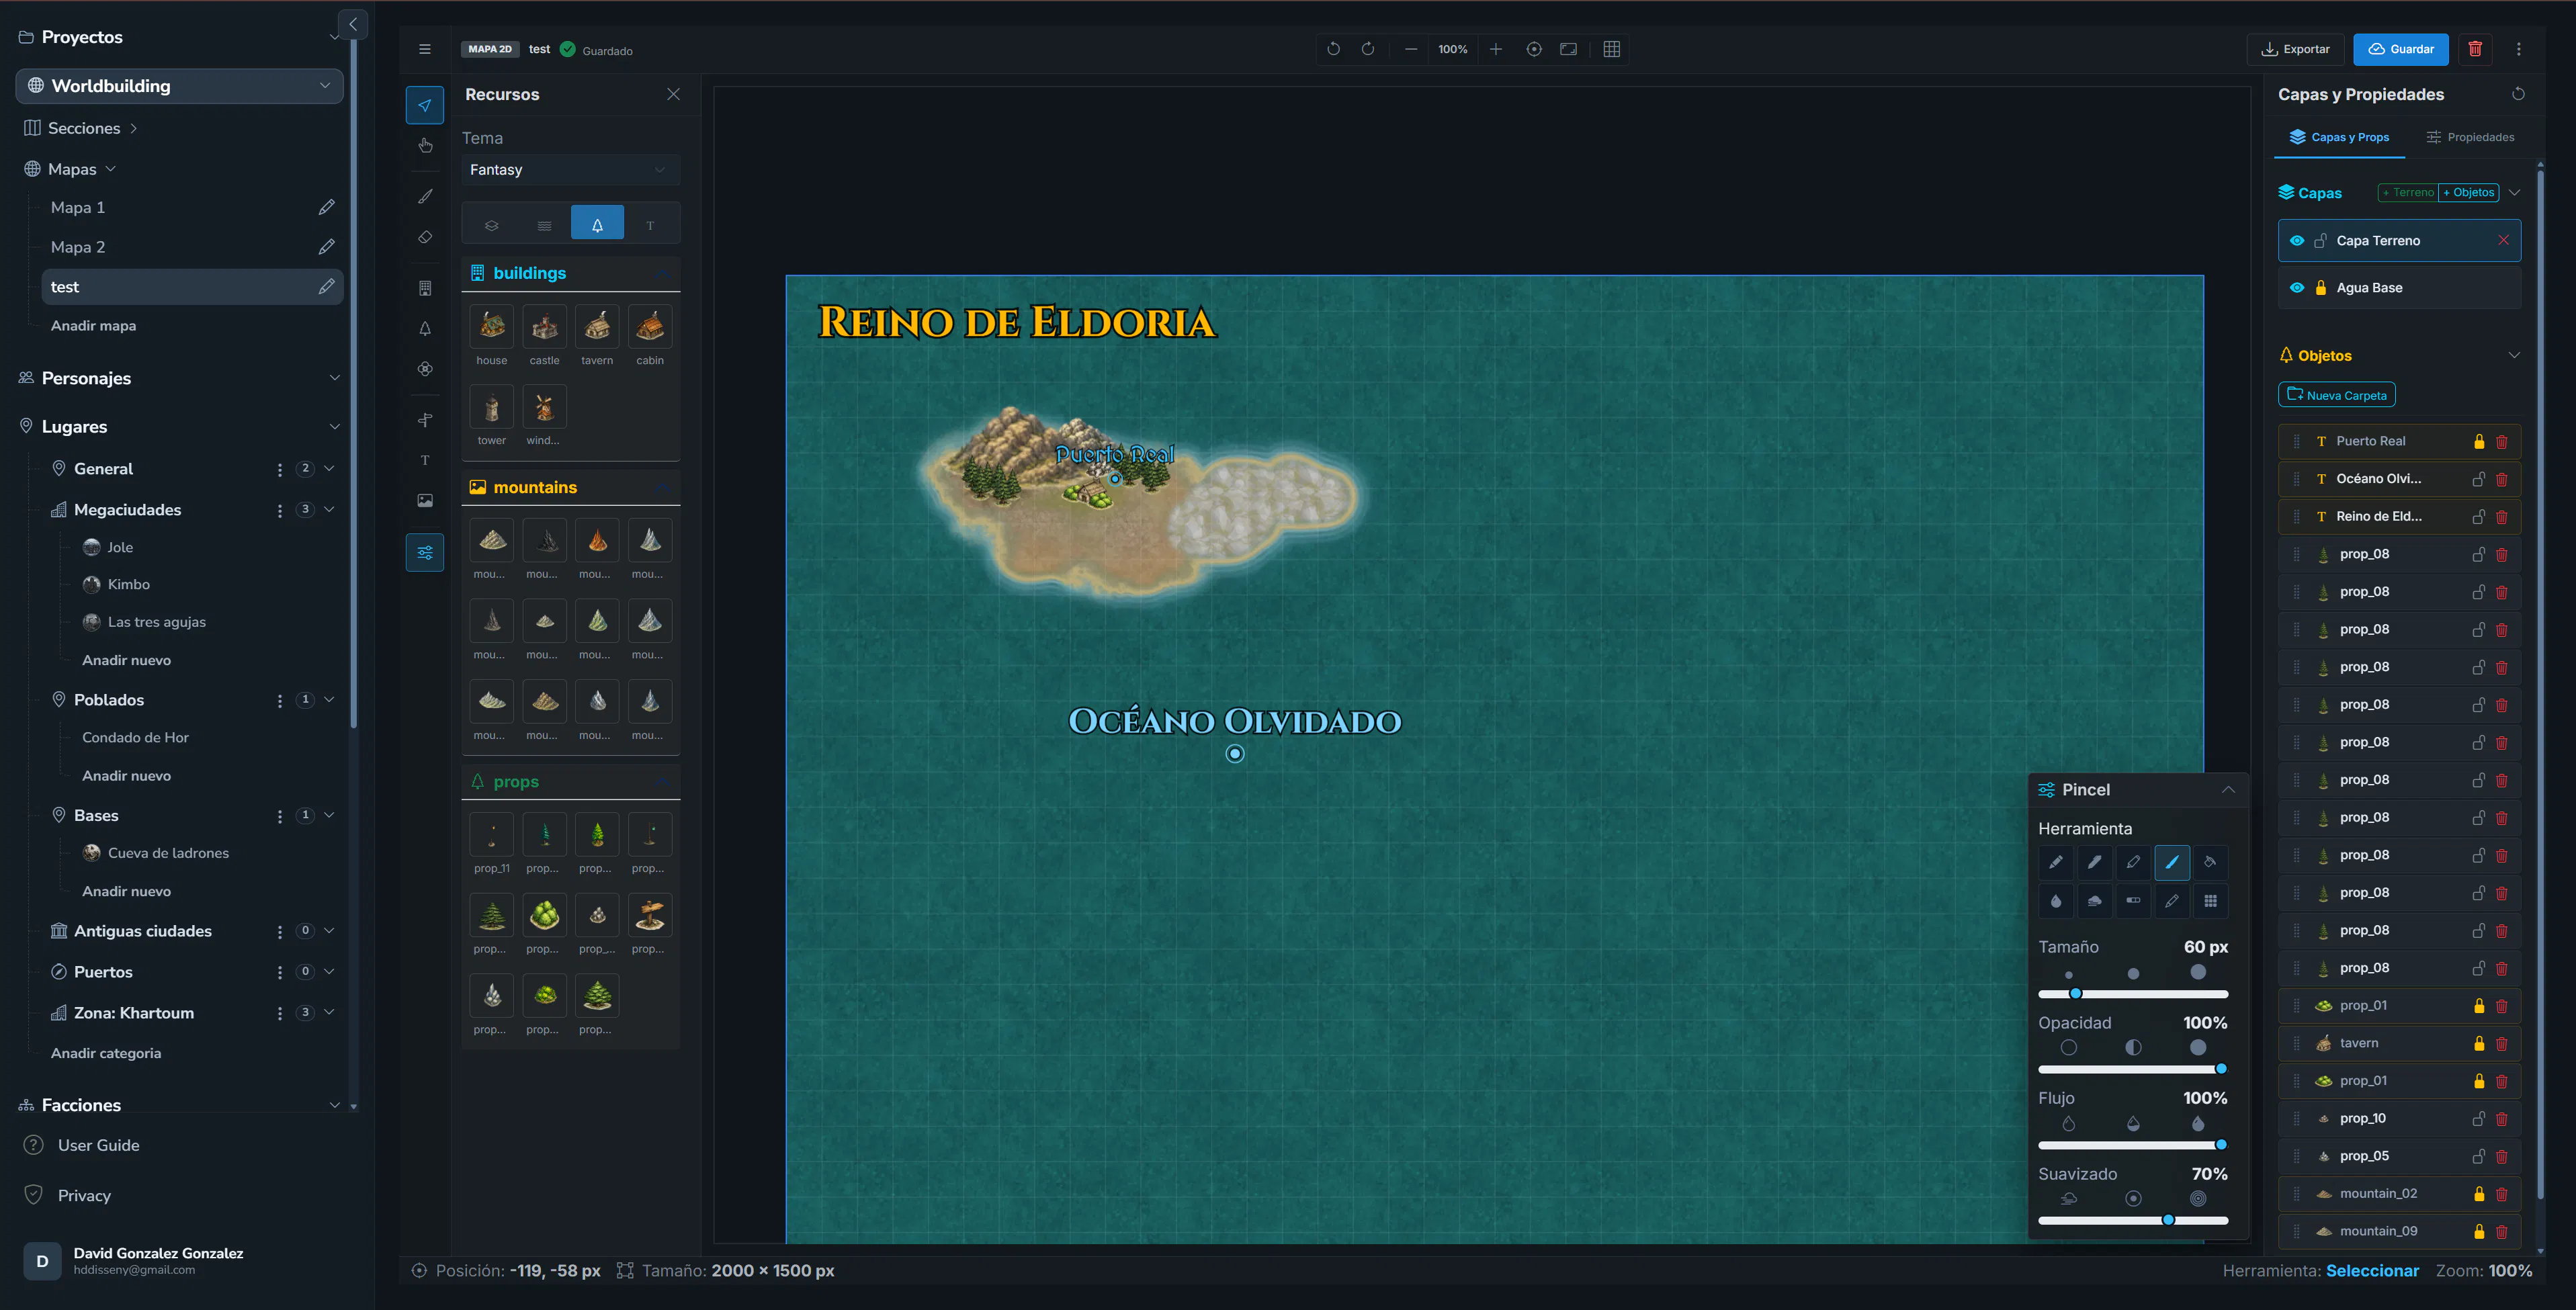Adjust the Opacidad slider

point(2133,1069)
